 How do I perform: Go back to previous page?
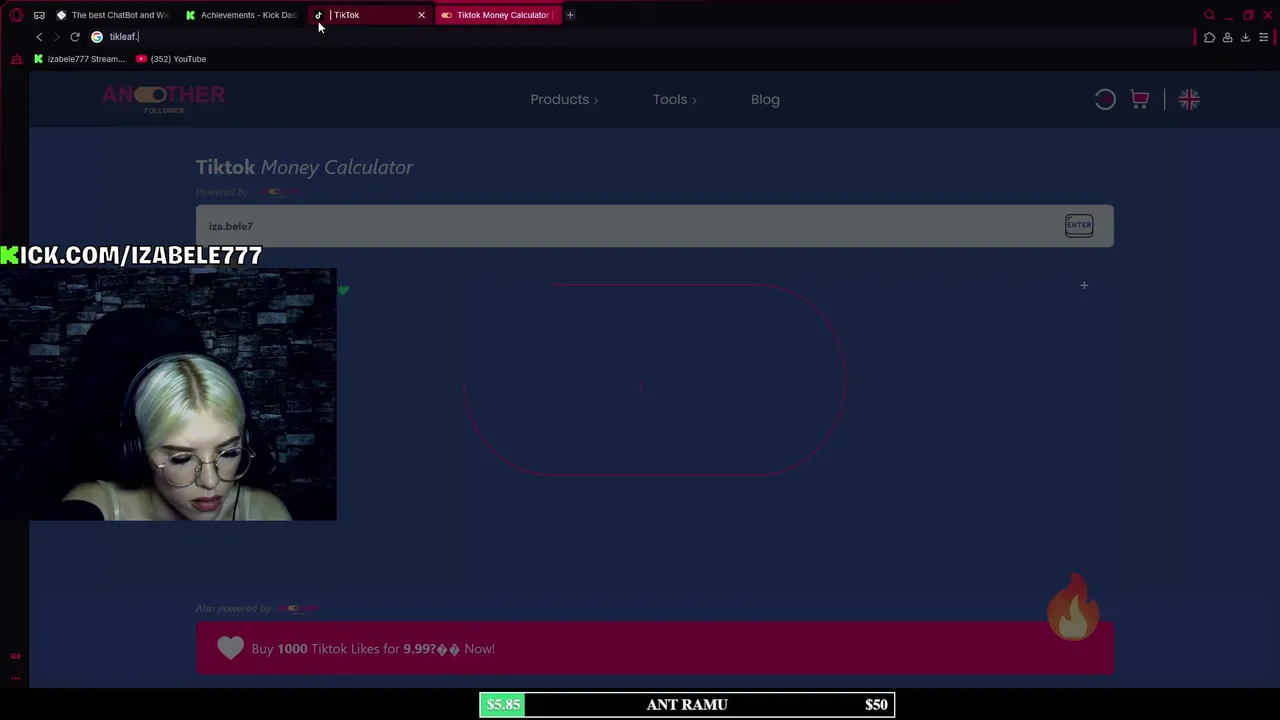(x=39, y=37)
